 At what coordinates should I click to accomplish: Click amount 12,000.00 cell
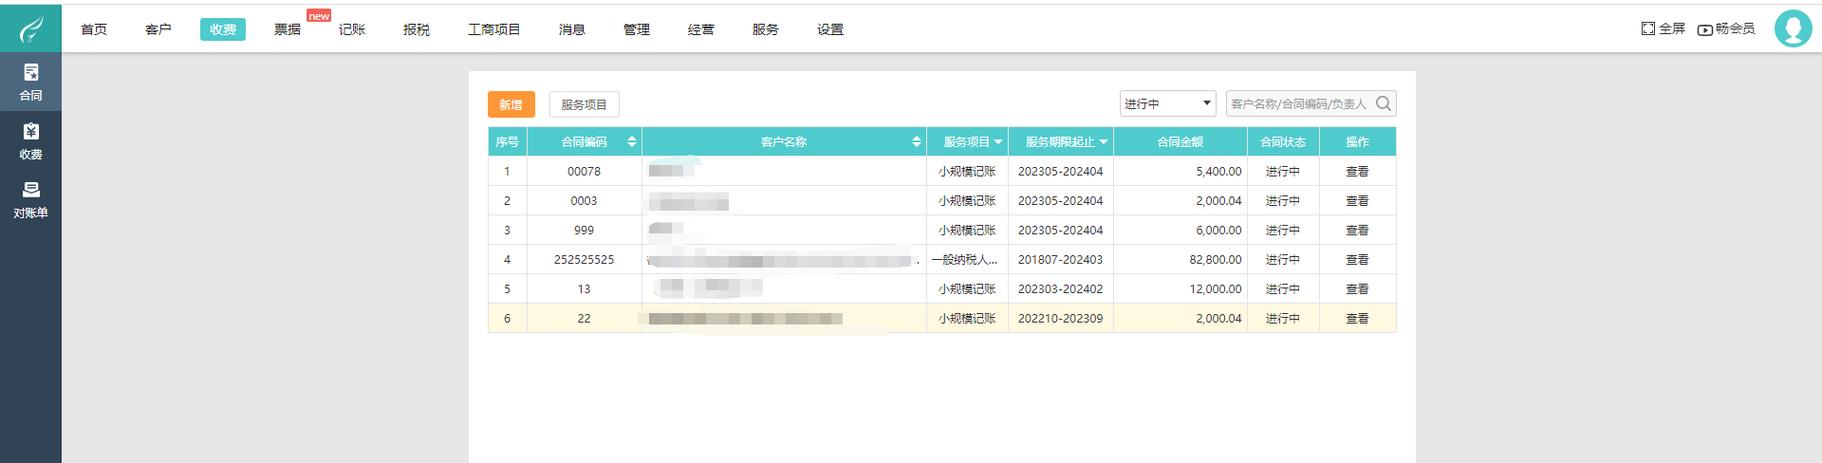(x=1180, y=289)
